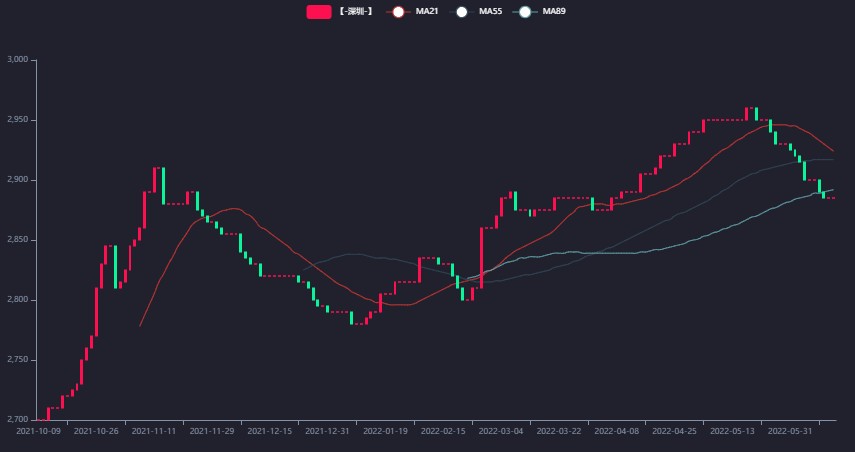The image size is (855, 452).
Task: Click the MA21 legend text
Action: tap(427, 12)
